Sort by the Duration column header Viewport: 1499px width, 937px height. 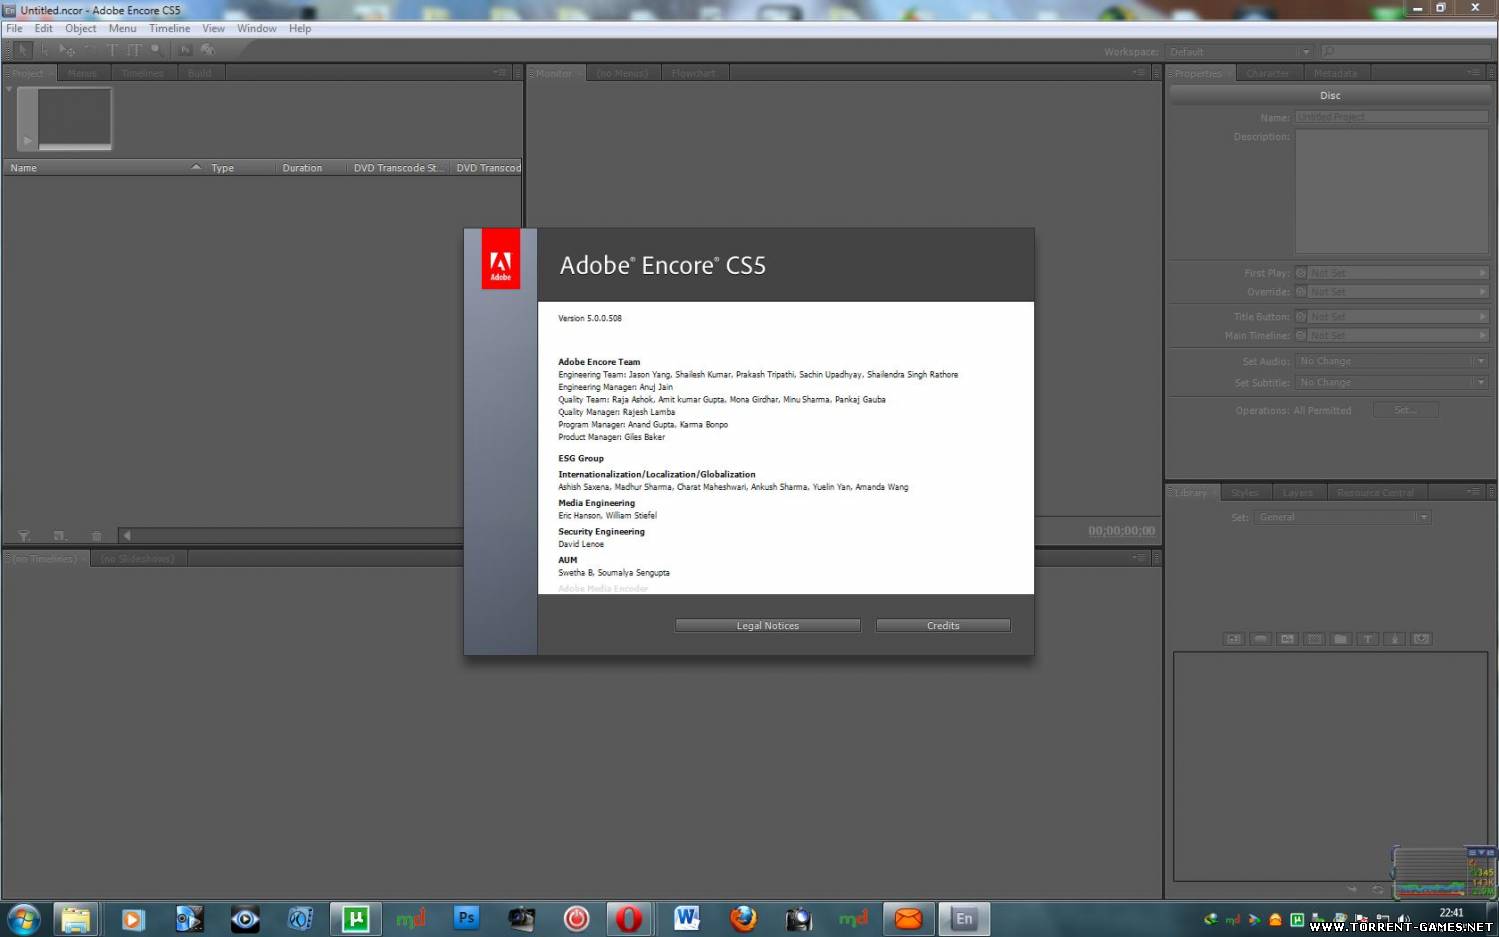[311, 168]
